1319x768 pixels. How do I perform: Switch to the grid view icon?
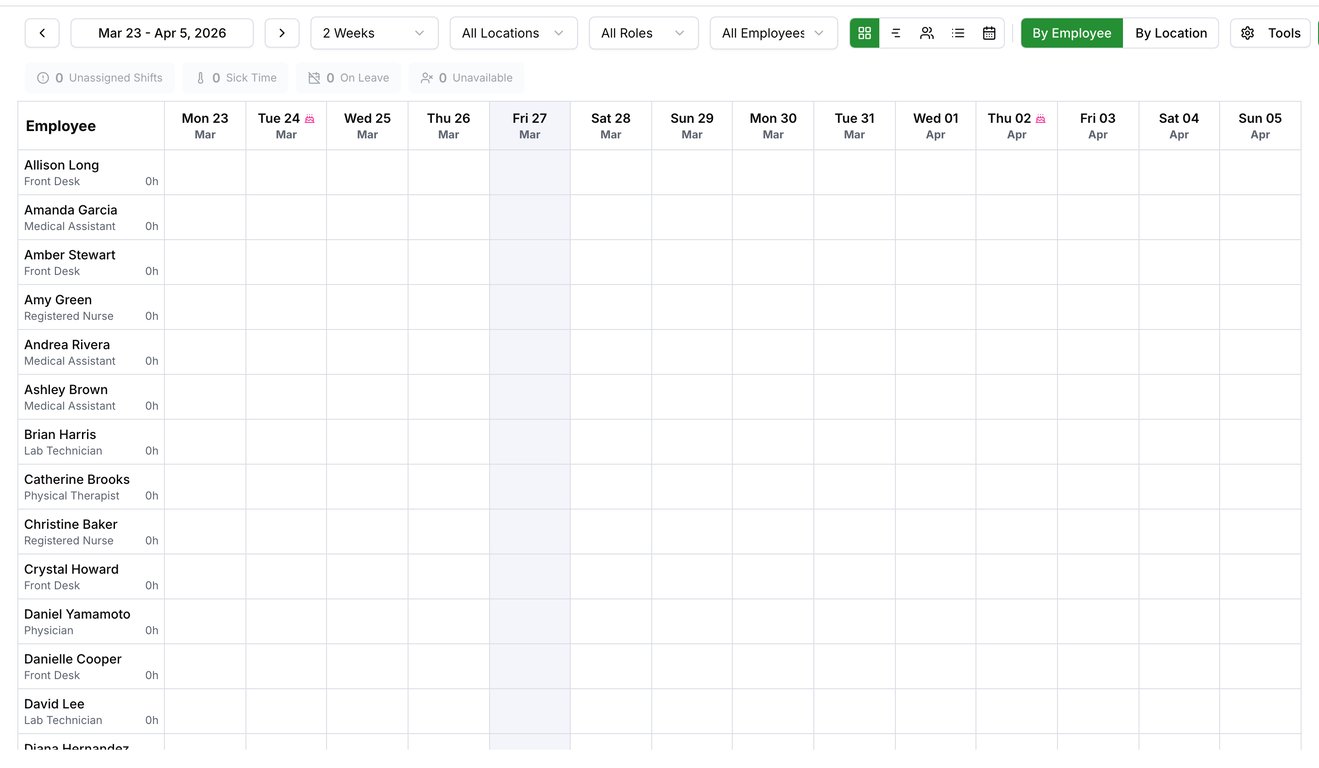(865, 33)
